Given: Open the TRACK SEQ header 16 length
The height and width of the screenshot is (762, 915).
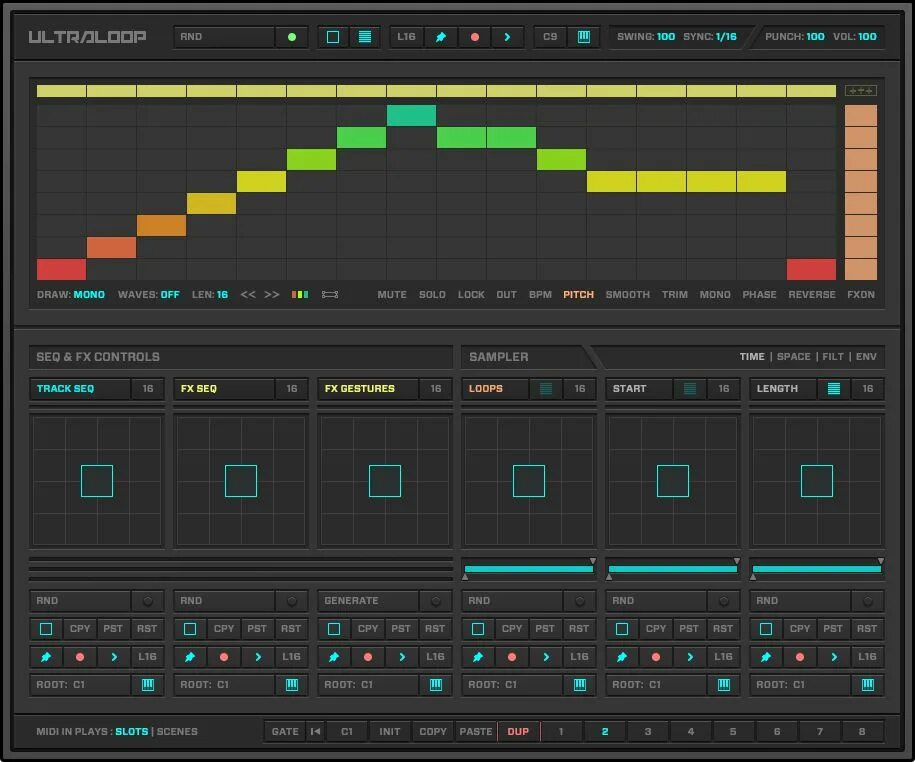Looking at the screenshot, I should 148,389.
